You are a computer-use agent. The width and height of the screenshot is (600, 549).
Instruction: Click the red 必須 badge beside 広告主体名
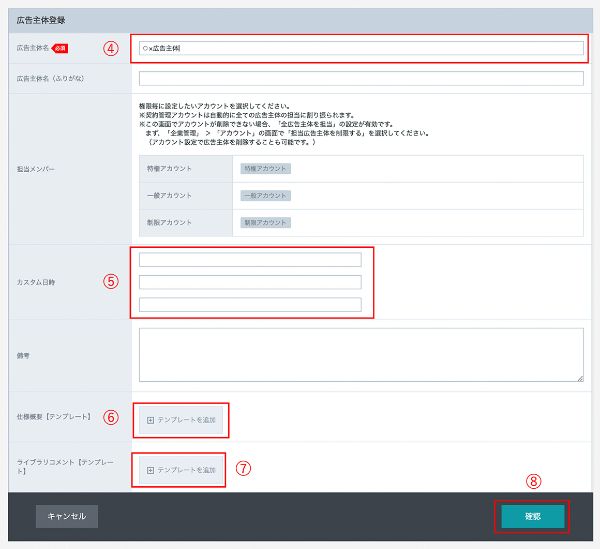60,47
